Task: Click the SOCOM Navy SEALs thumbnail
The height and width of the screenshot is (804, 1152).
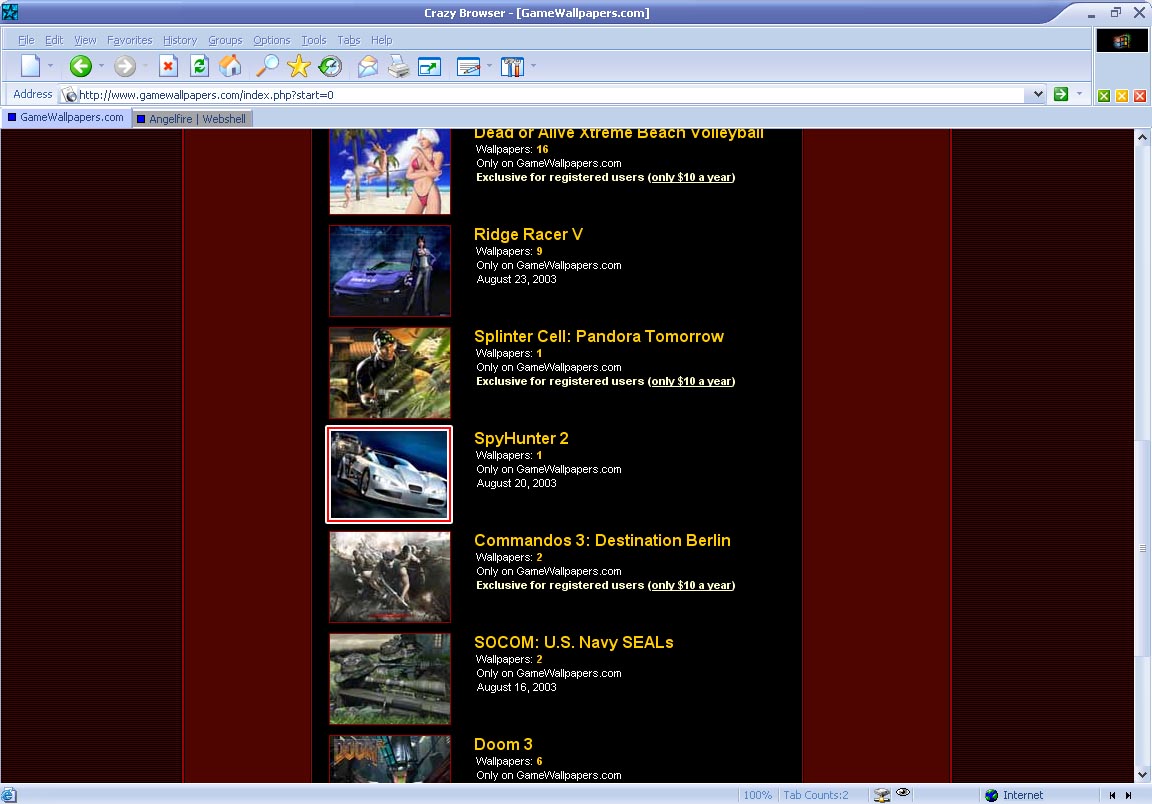Action: tap(389, 679)
